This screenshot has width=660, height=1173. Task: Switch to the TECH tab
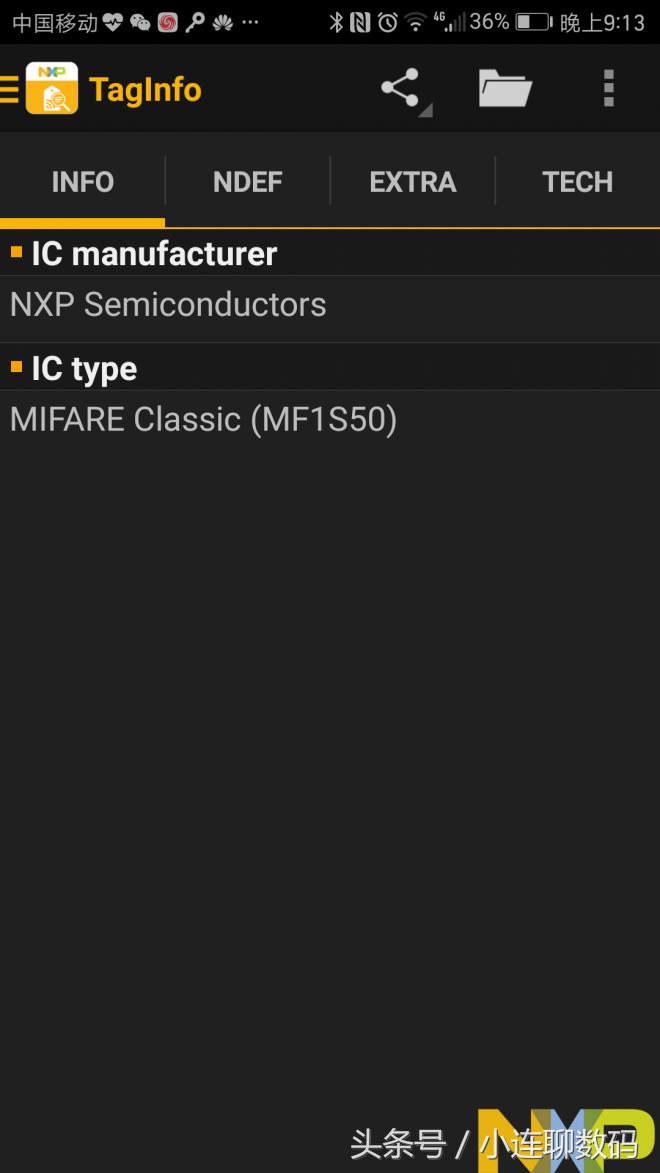pyautogui.click(x=578, y=181)
